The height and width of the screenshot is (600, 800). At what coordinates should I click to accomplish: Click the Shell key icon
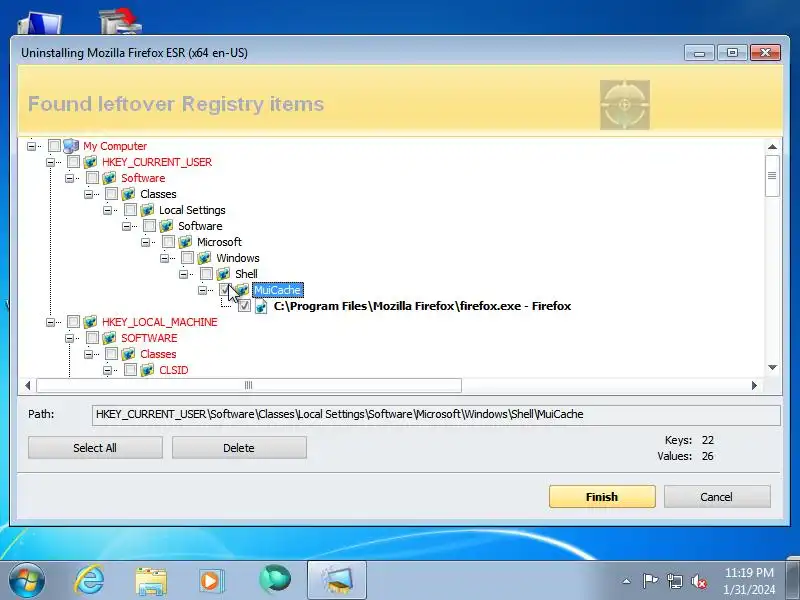coord(223,274)
